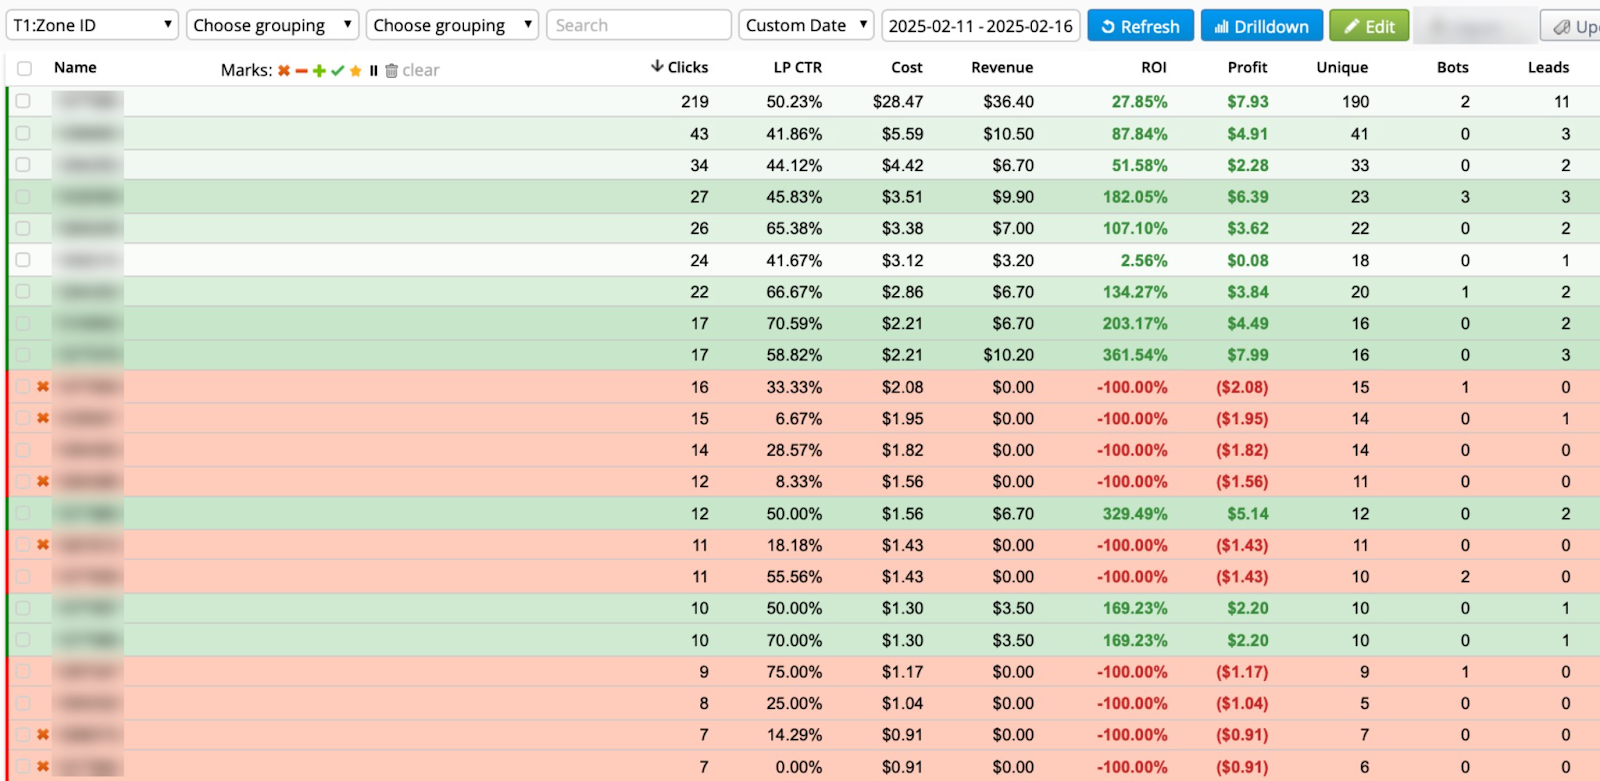Apply the pause mark icon
Viewport: 1600px width, 781px height.
point(373,70)
